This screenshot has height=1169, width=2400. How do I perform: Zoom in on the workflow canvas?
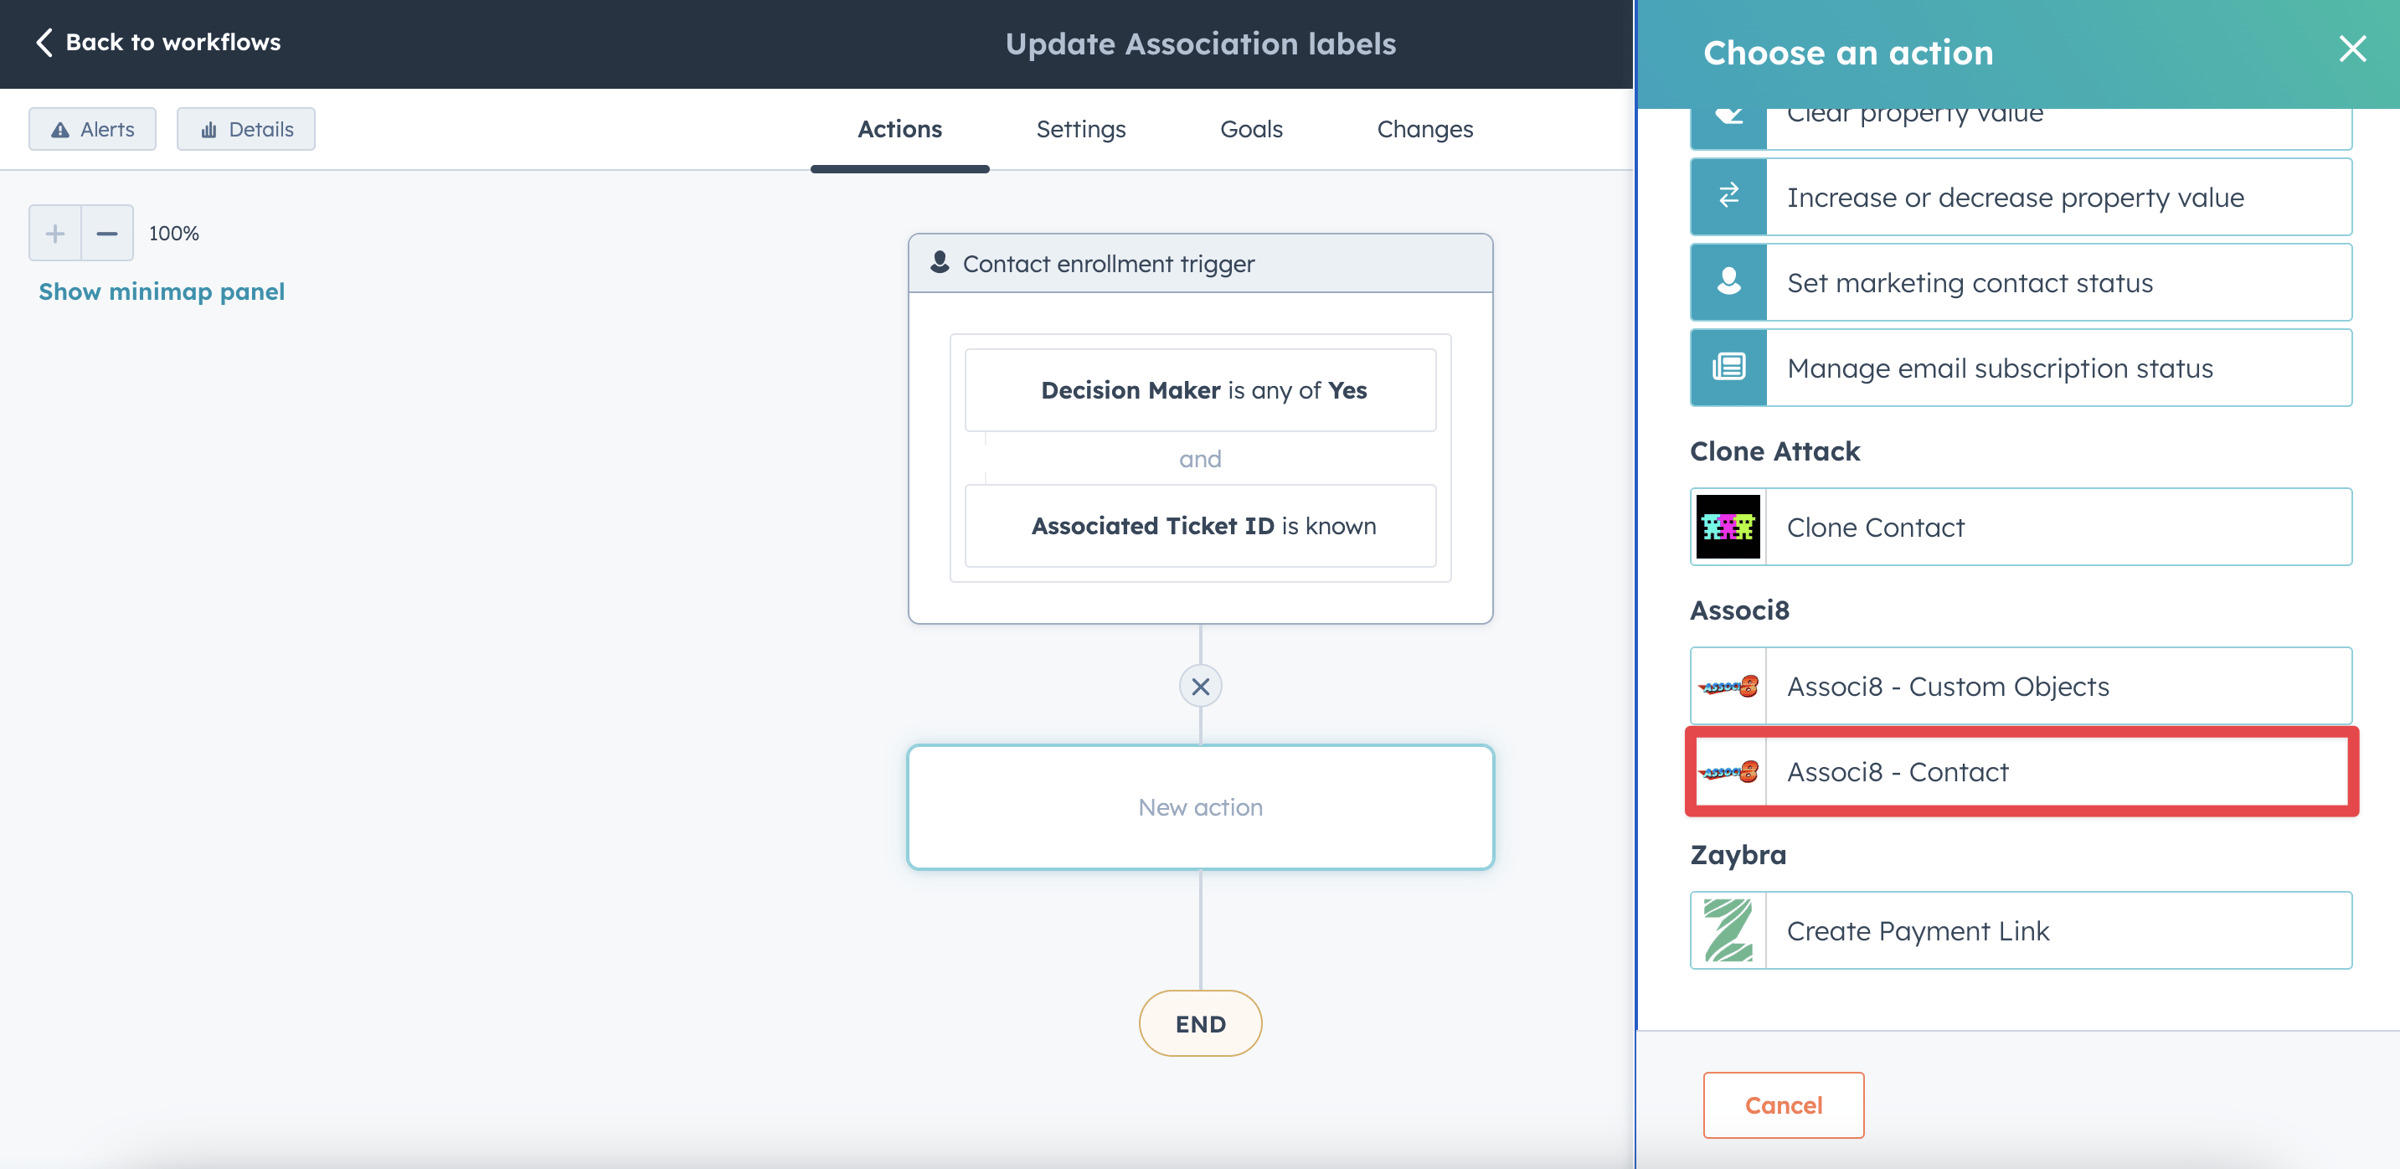click(x=55, y=232)
